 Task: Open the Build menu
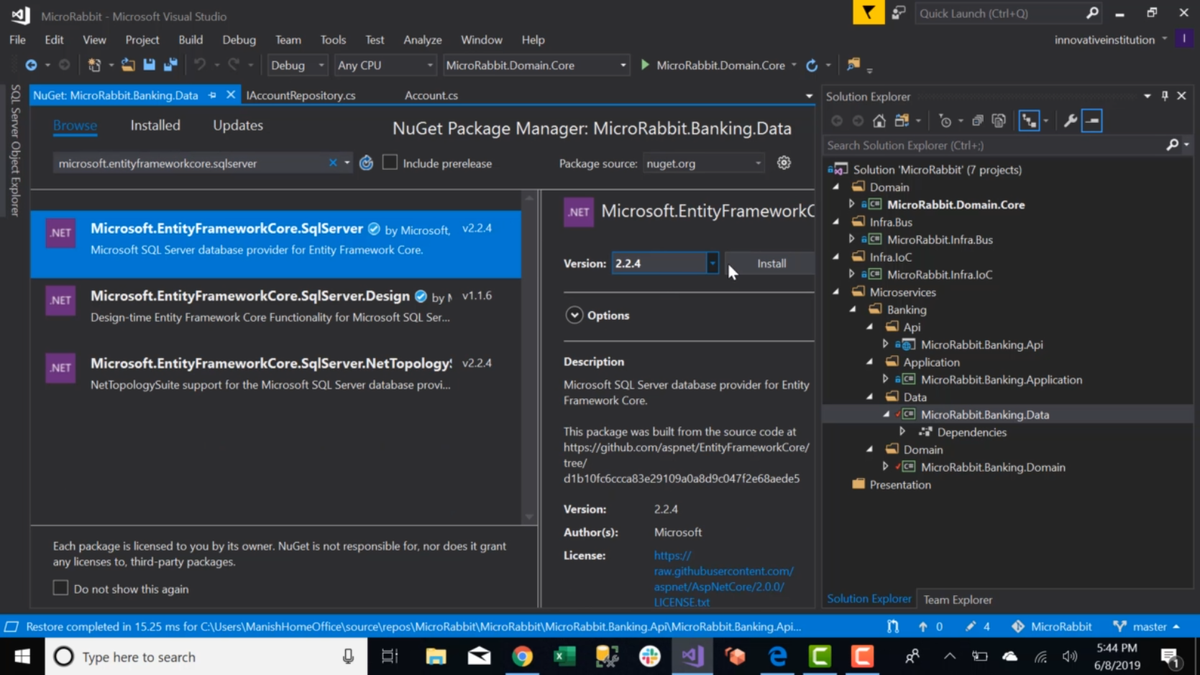[190, 40]
